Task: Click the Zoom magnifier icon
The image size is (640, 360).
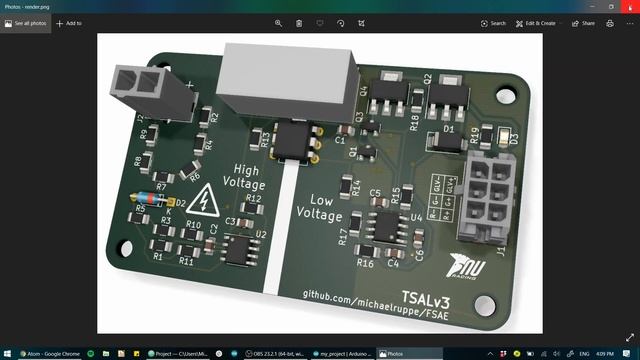Action: [278, 23]
